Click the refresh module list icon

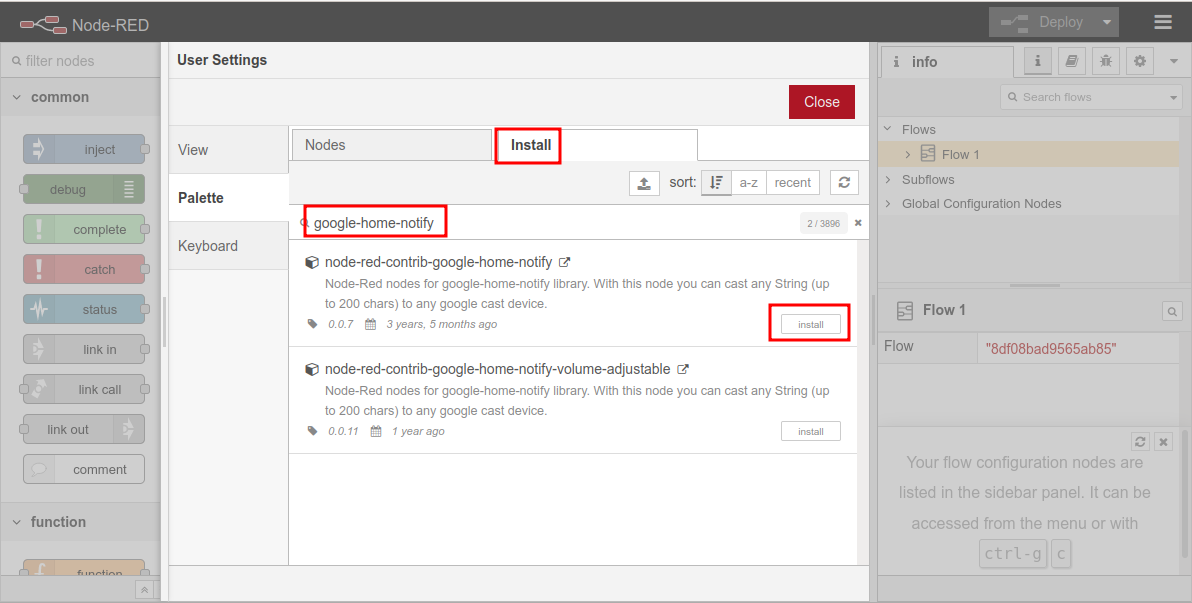pos(844,183)
